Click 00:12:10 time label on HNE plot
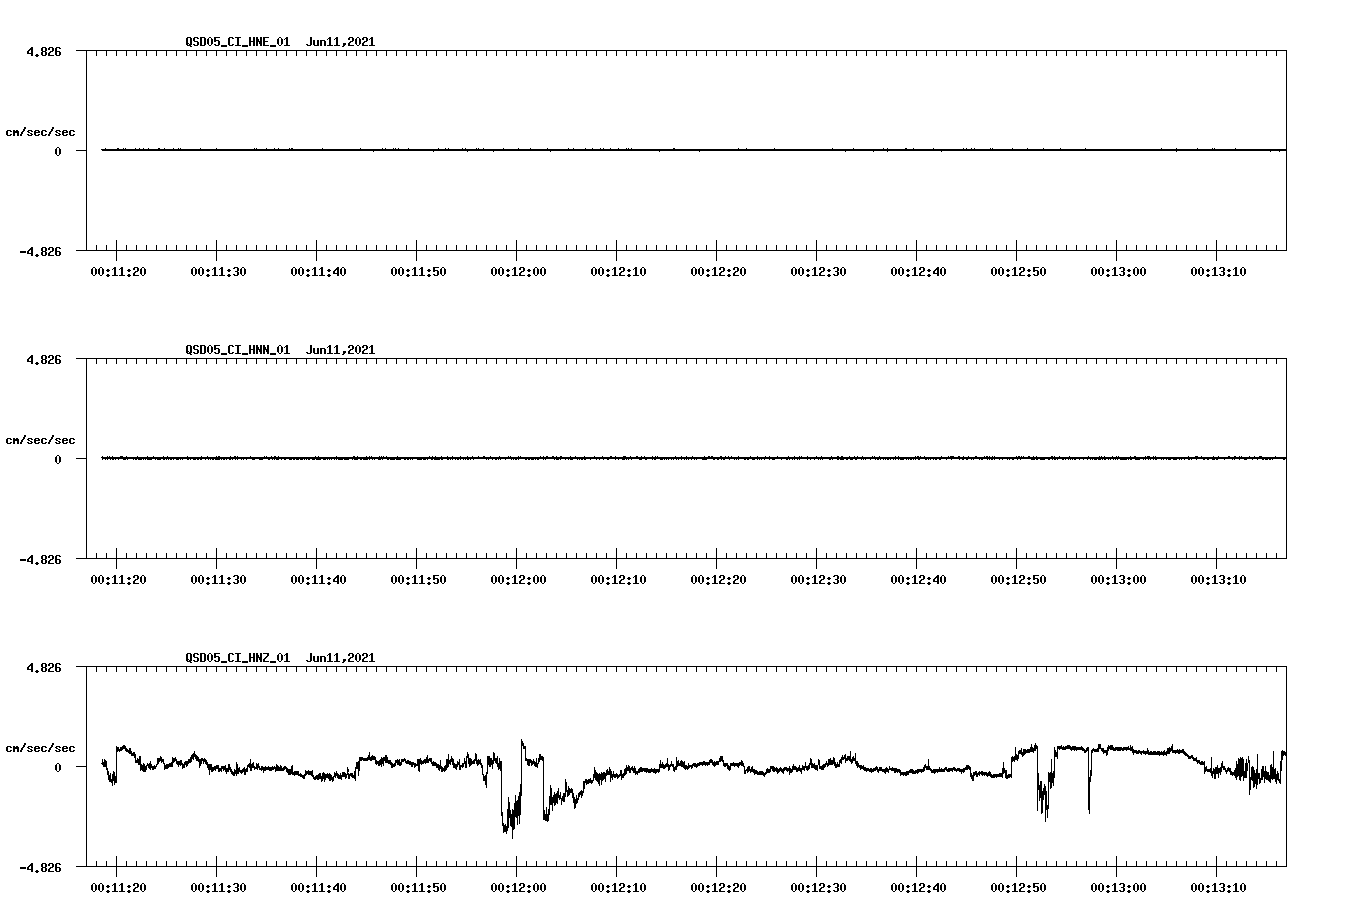Viewport: 1358px width, 924px height. (618, 272)
